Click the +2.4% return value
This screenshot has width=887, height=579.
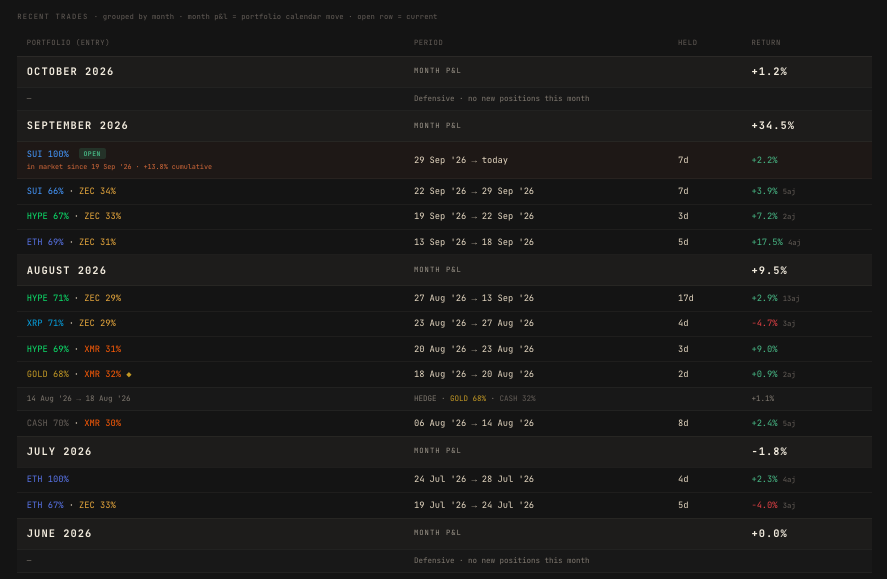pyautogui.click(x=764, y=423)
